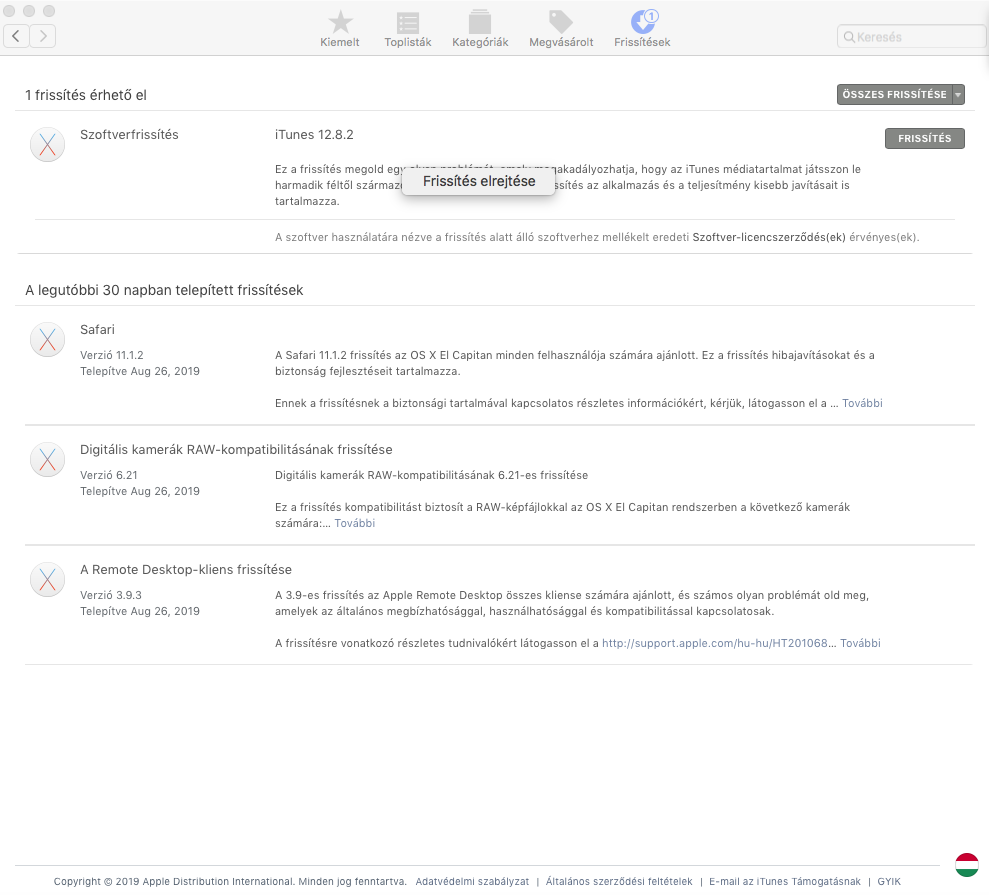Open the support.apple.com HT201068 link
The image size is (989, 895).
coord(715,643)
